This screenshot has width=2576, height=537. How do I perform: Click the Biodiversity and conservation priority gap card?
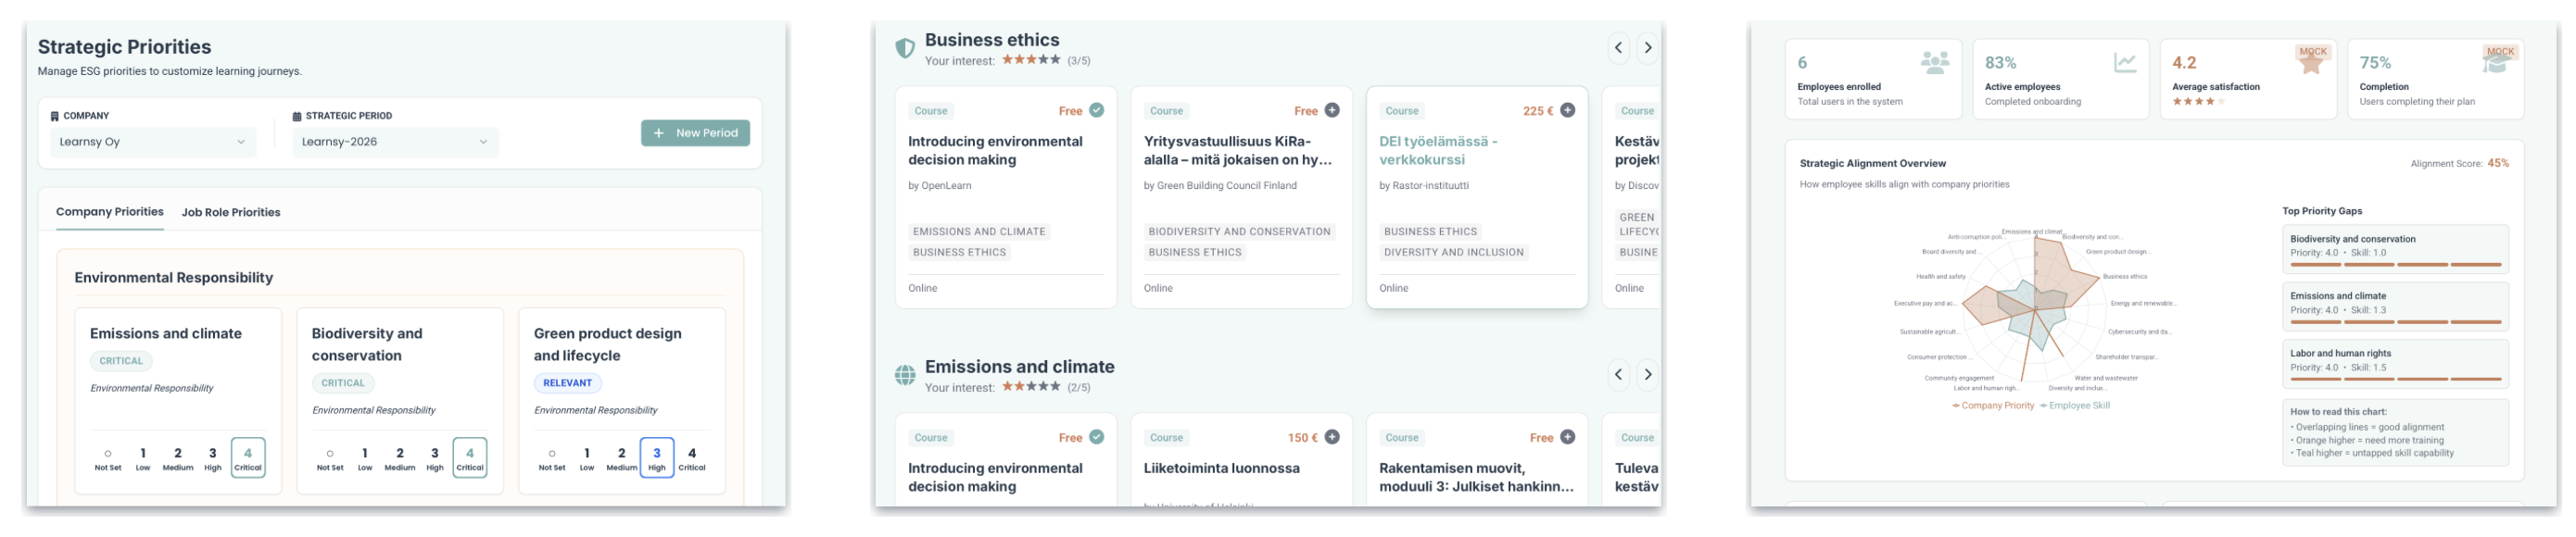click(2394, 249)
